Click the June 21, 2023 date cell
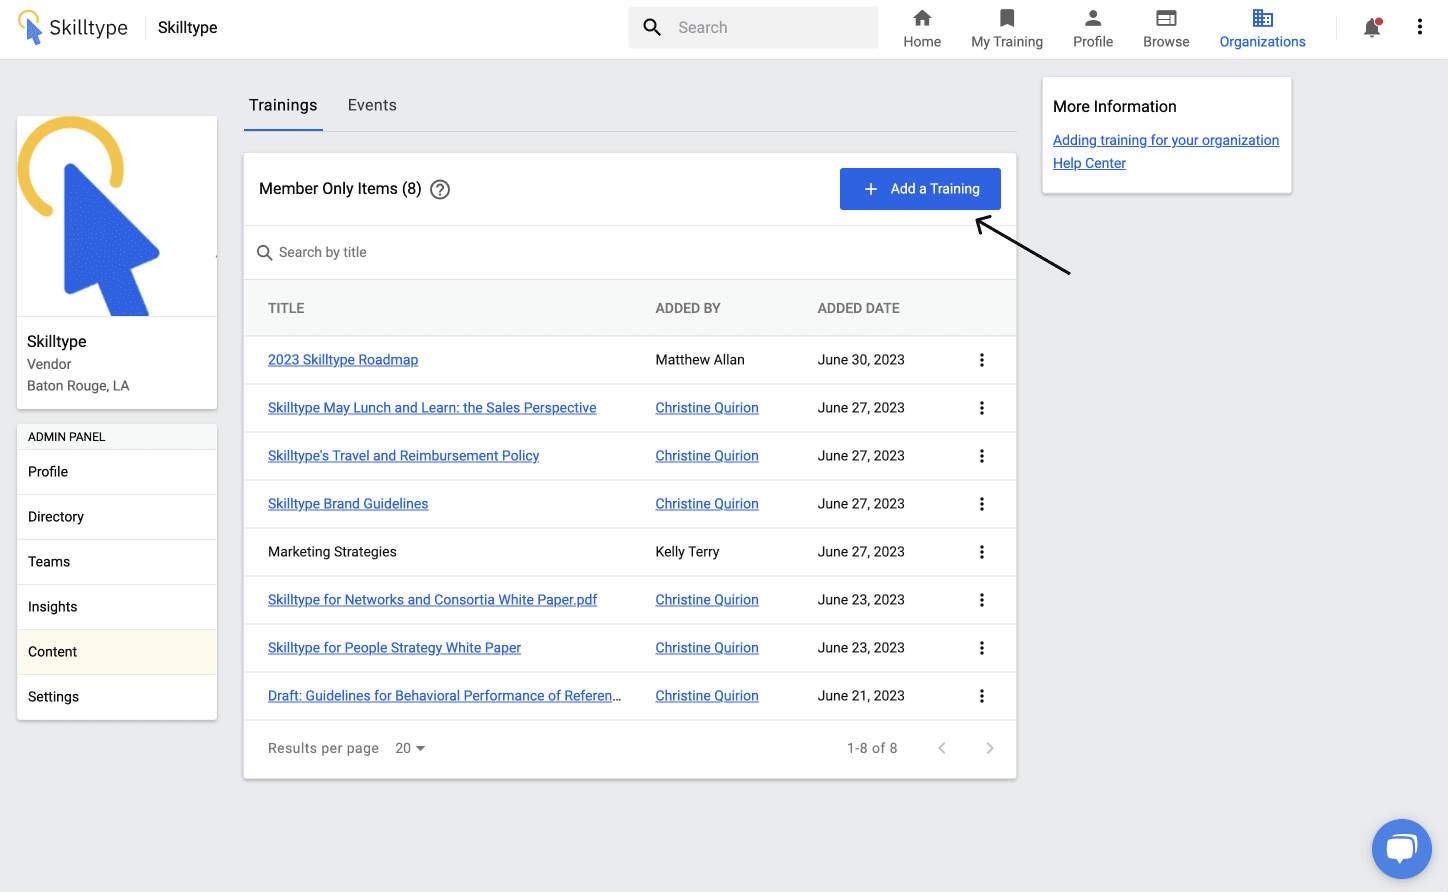Viewport: 1448px width, 892px height. (x=861, y=696)
